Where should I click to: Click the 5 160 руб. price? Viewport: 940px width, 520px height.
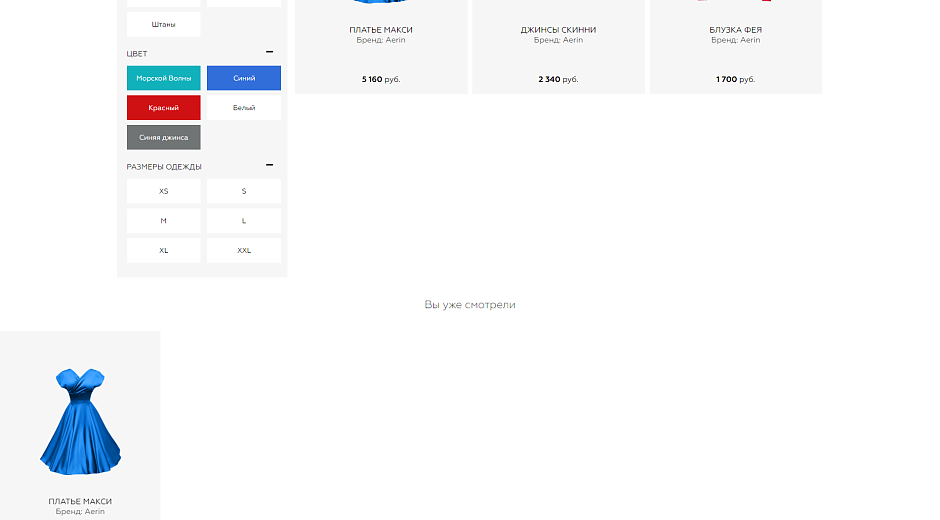click(381, 79)
